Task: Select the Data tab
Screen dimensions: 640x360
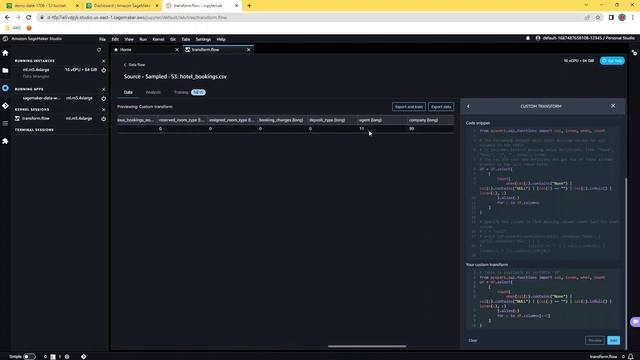Action: pyautogui.click(x=128, y=92)
